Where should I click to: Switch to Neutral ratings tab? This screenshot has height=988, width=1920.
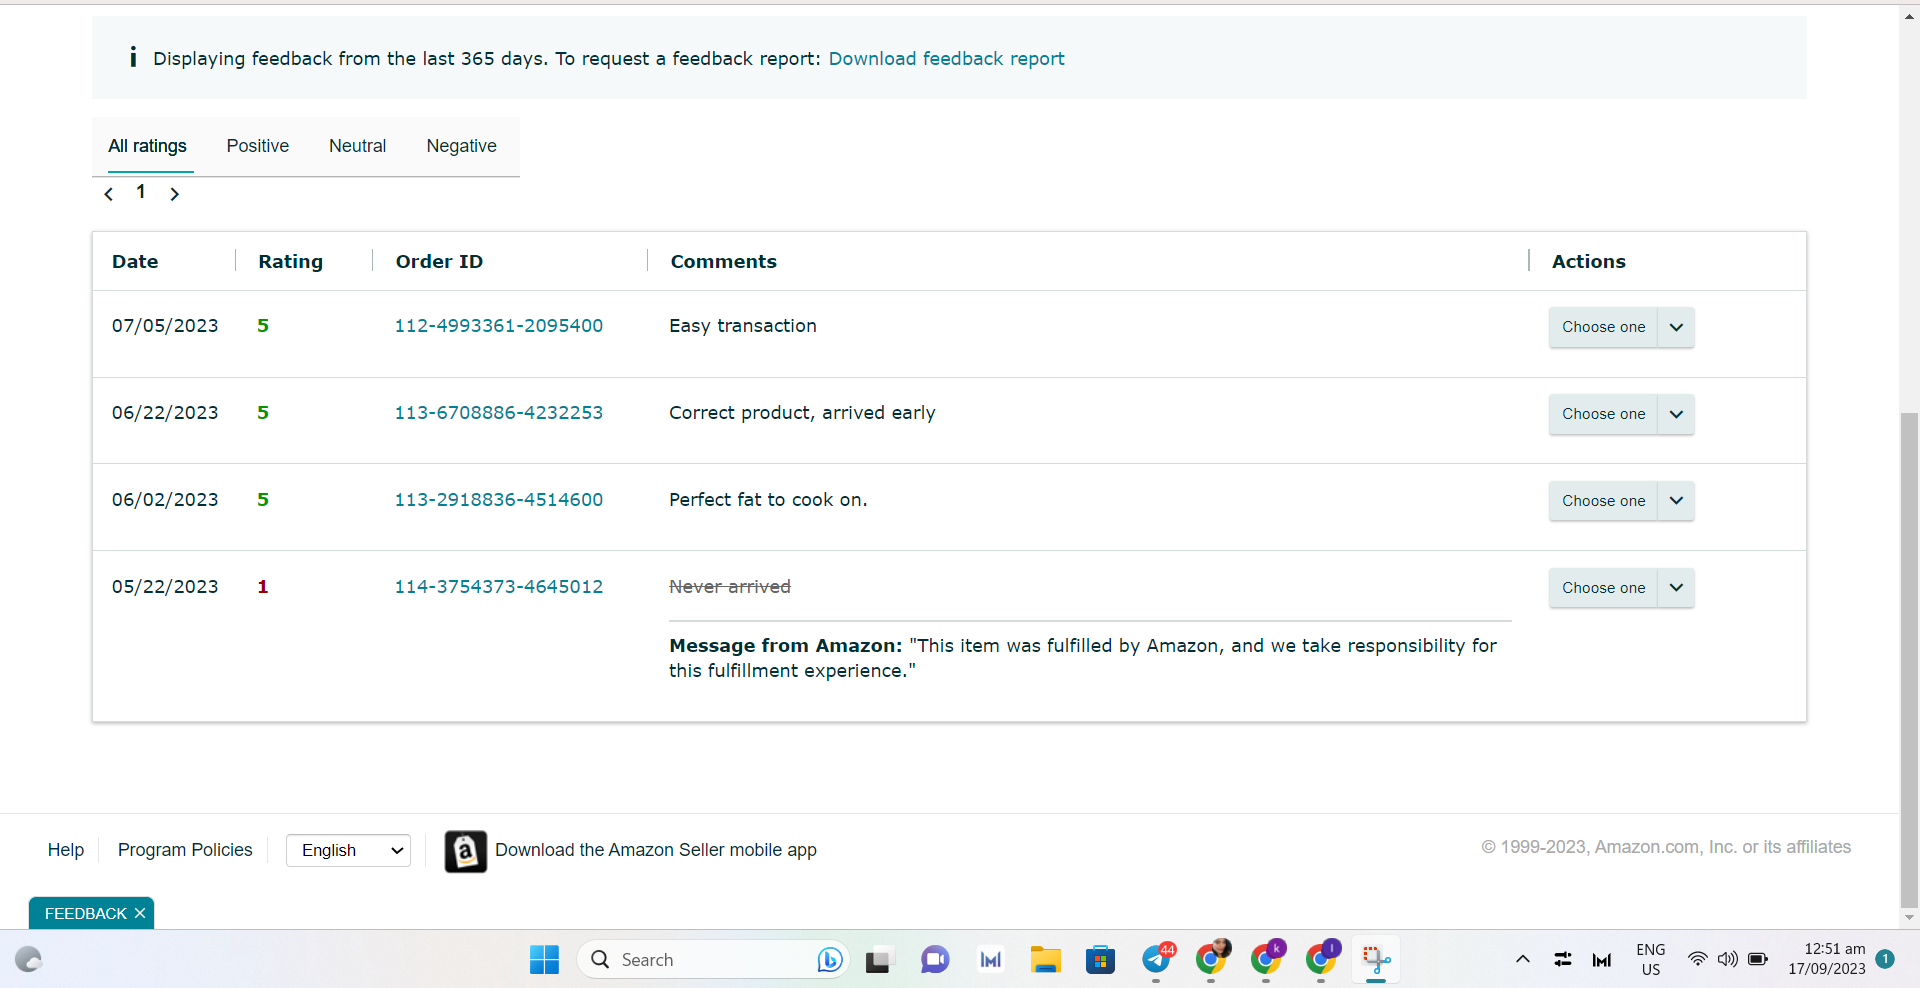(x=358, y=146)
